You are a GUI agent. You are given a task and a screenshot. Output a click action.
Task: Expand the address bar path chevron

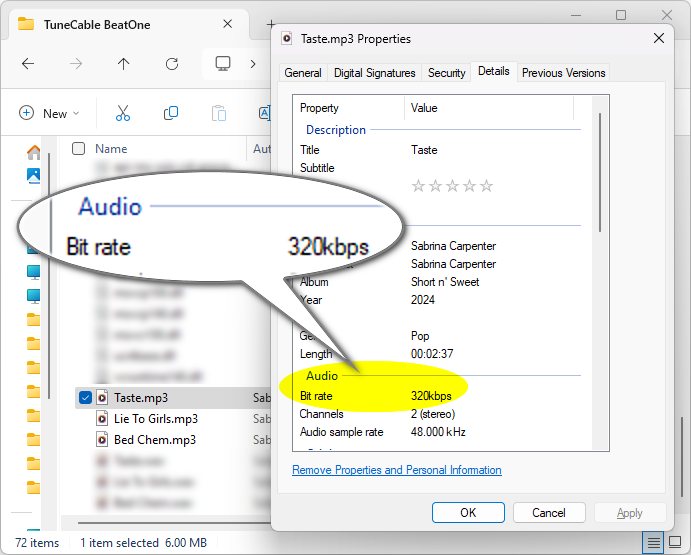pyautogui.click(x=253, y=64)
